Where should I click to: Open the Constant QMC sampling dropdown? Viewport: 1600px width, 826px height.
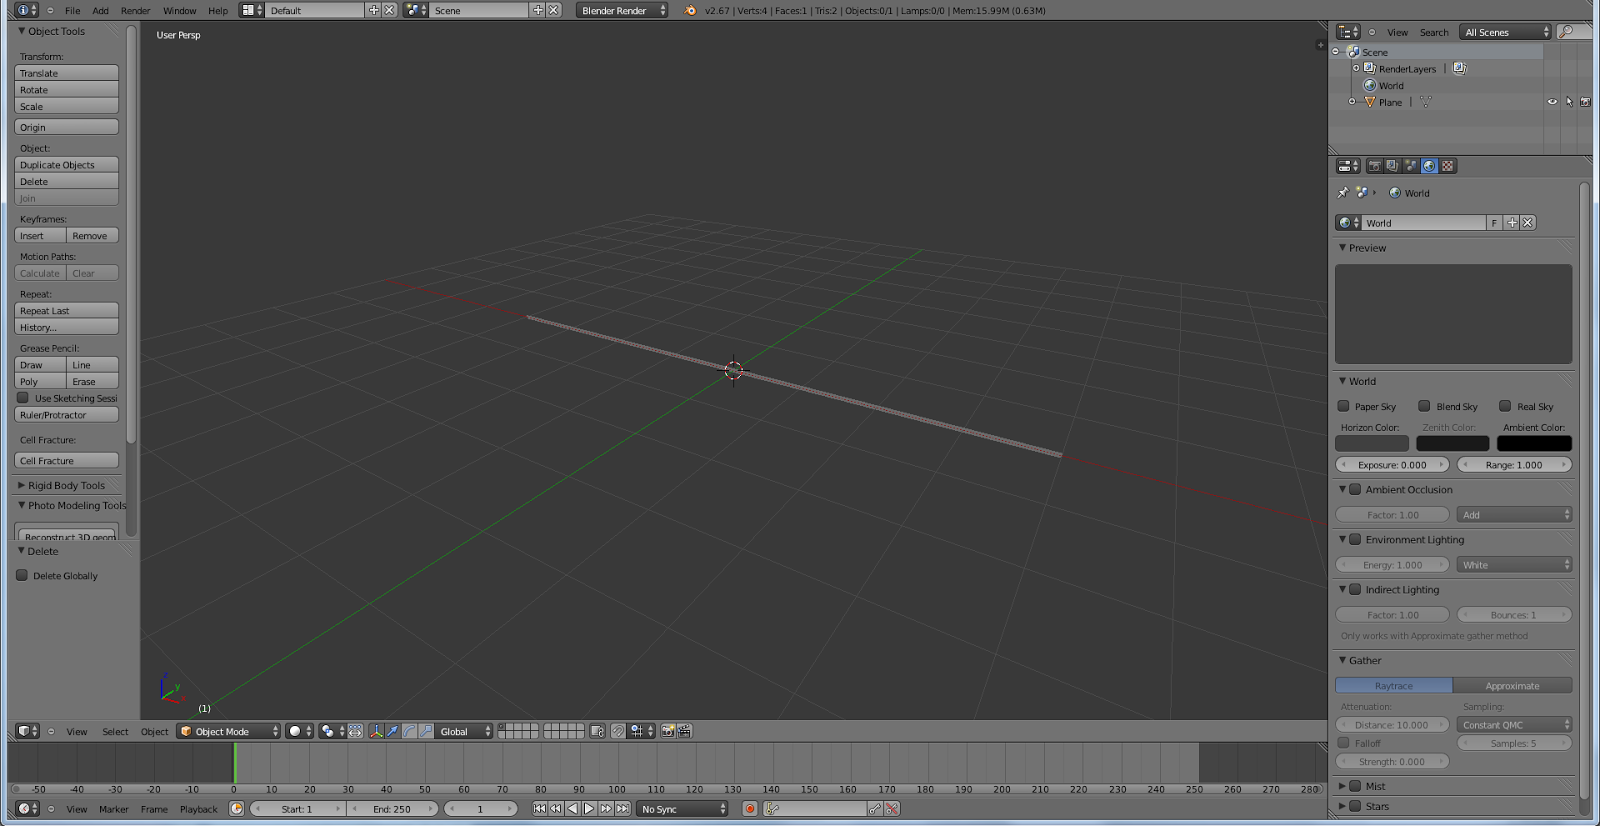click(x=1514, y=724)
